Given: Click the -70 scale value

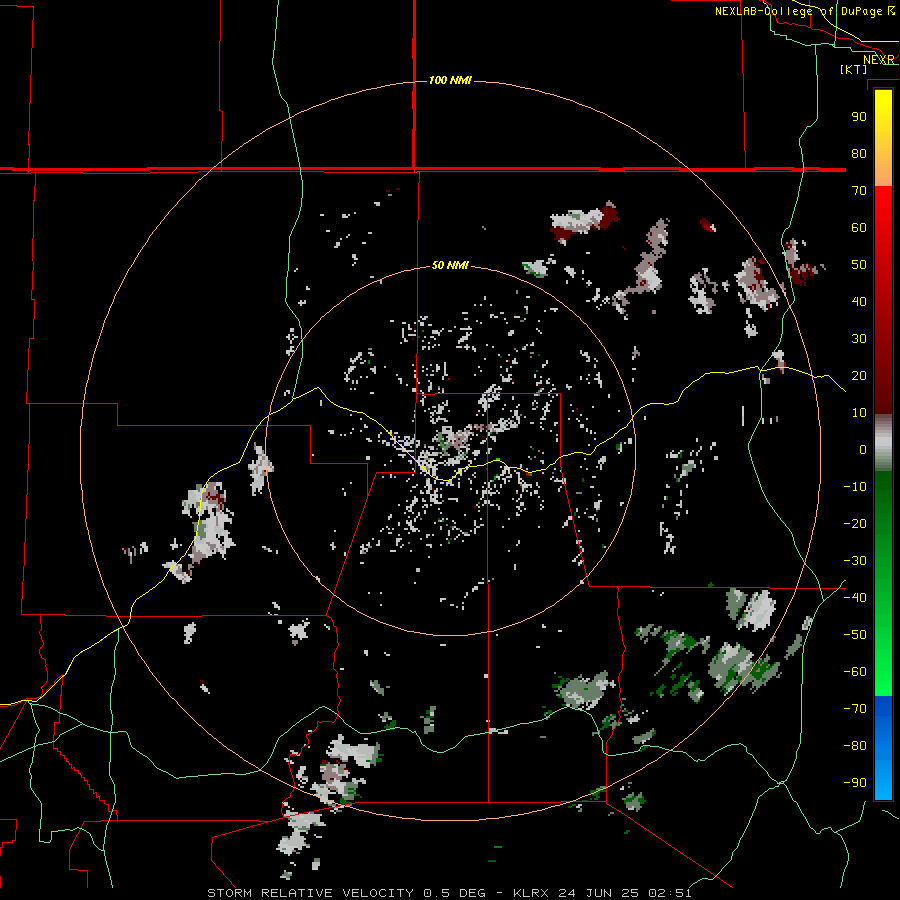Looking at the screenshot, I should [855, 709].
